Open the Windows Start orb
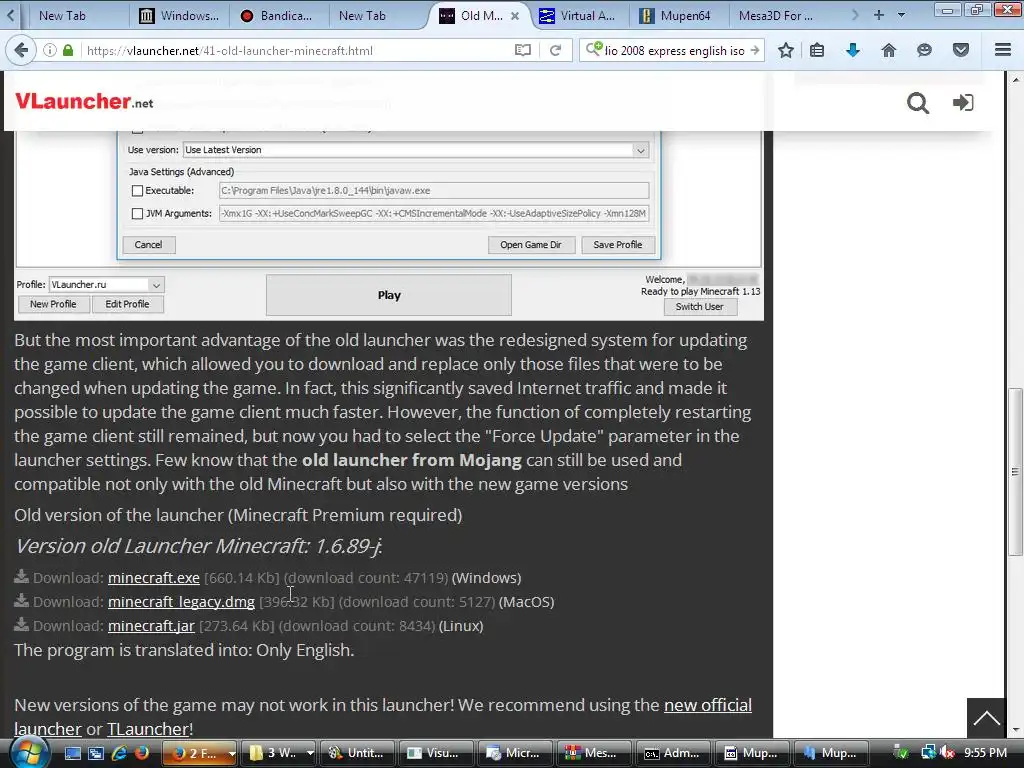Viewport: 1024px width, 768px height. point(29,753)
